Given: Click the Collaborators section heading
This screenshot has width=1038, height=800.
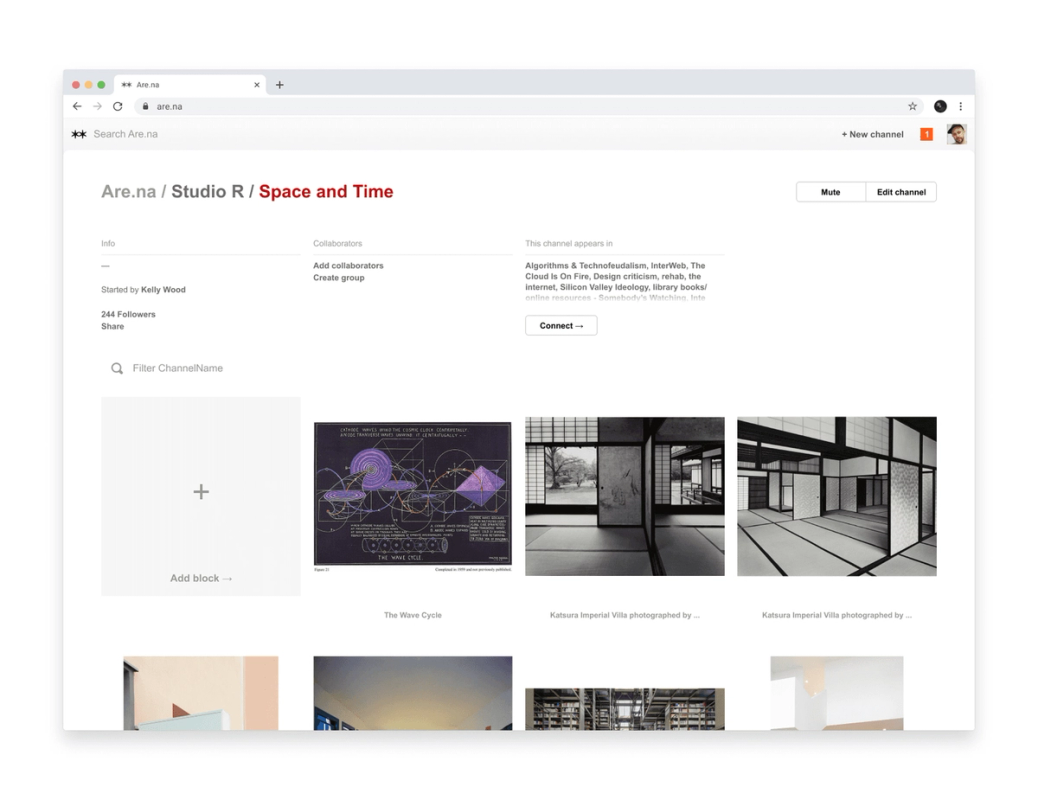Looking at the screenshot, I should coord(338,244).
